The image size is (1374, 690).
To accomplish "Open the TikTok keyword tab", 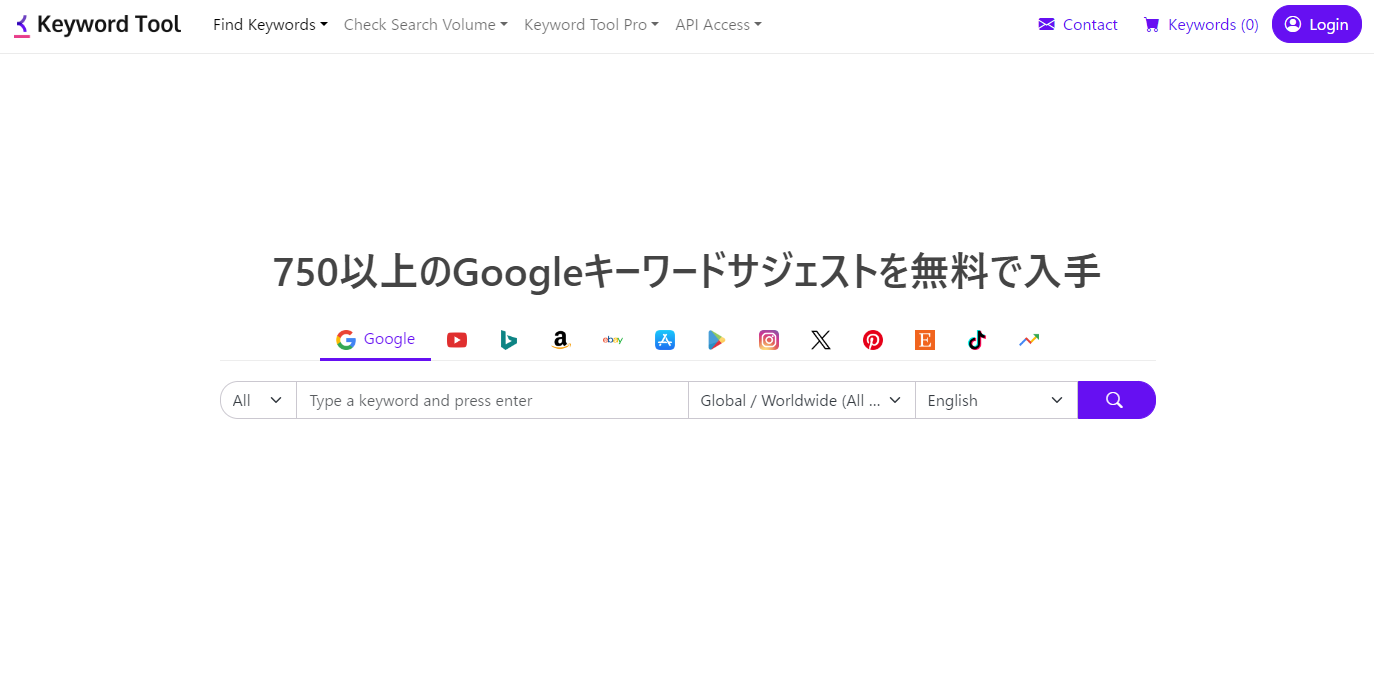I will coord(977,340).
